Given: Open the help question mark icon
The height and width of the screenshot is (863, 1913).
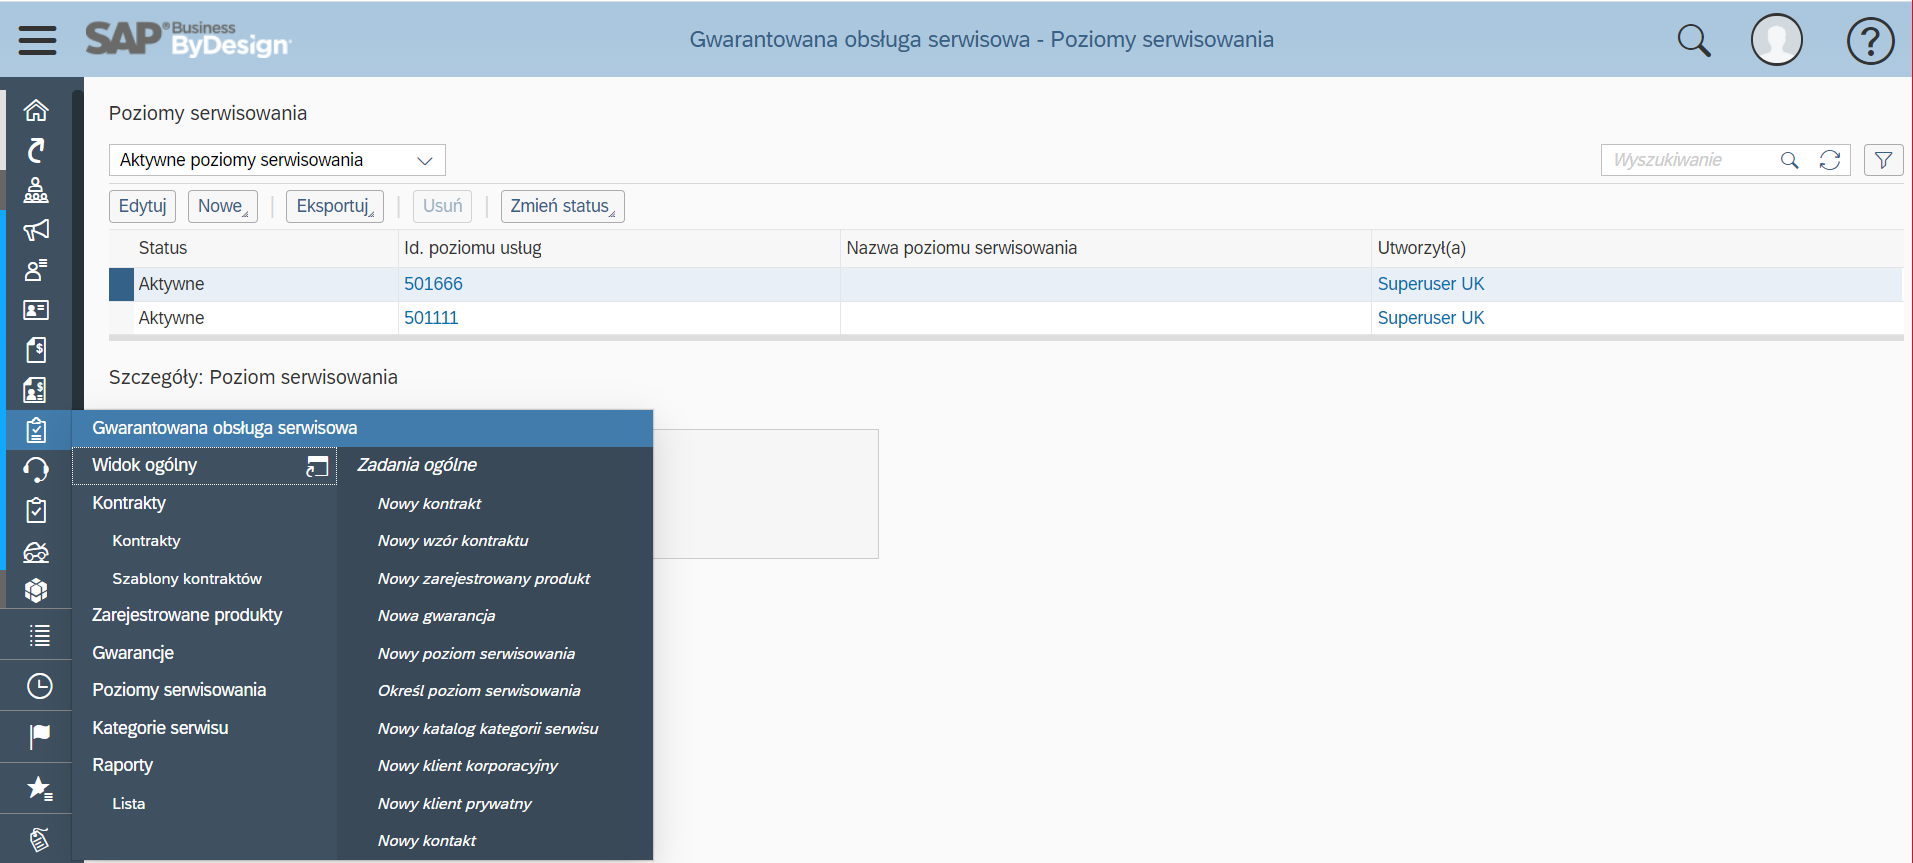Looking at the screenshot, I should tap(1870, 41).
